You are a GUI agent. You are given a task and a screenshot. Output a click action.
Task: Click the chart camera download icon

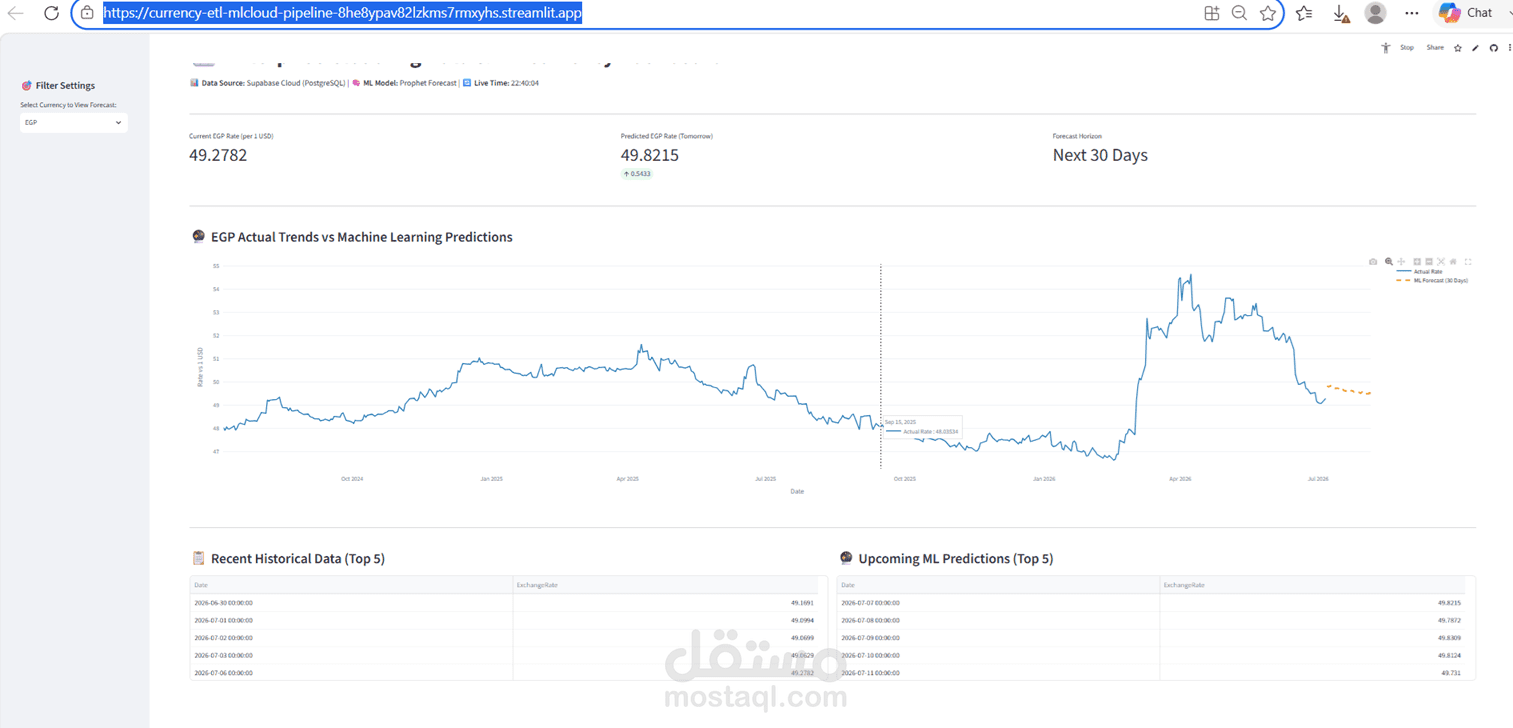[x=1373, y=262]
